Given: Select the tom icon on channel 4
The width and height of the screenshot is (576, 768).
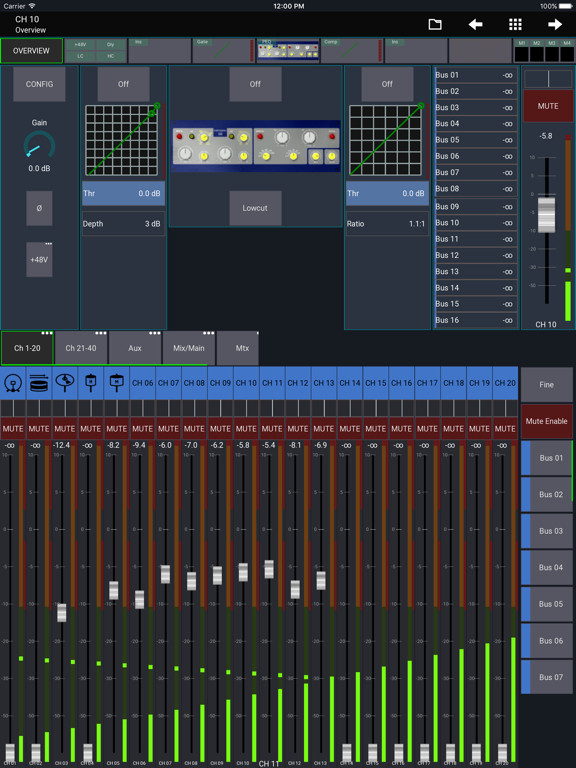Looking at the screenshot, I should [91, 383].
